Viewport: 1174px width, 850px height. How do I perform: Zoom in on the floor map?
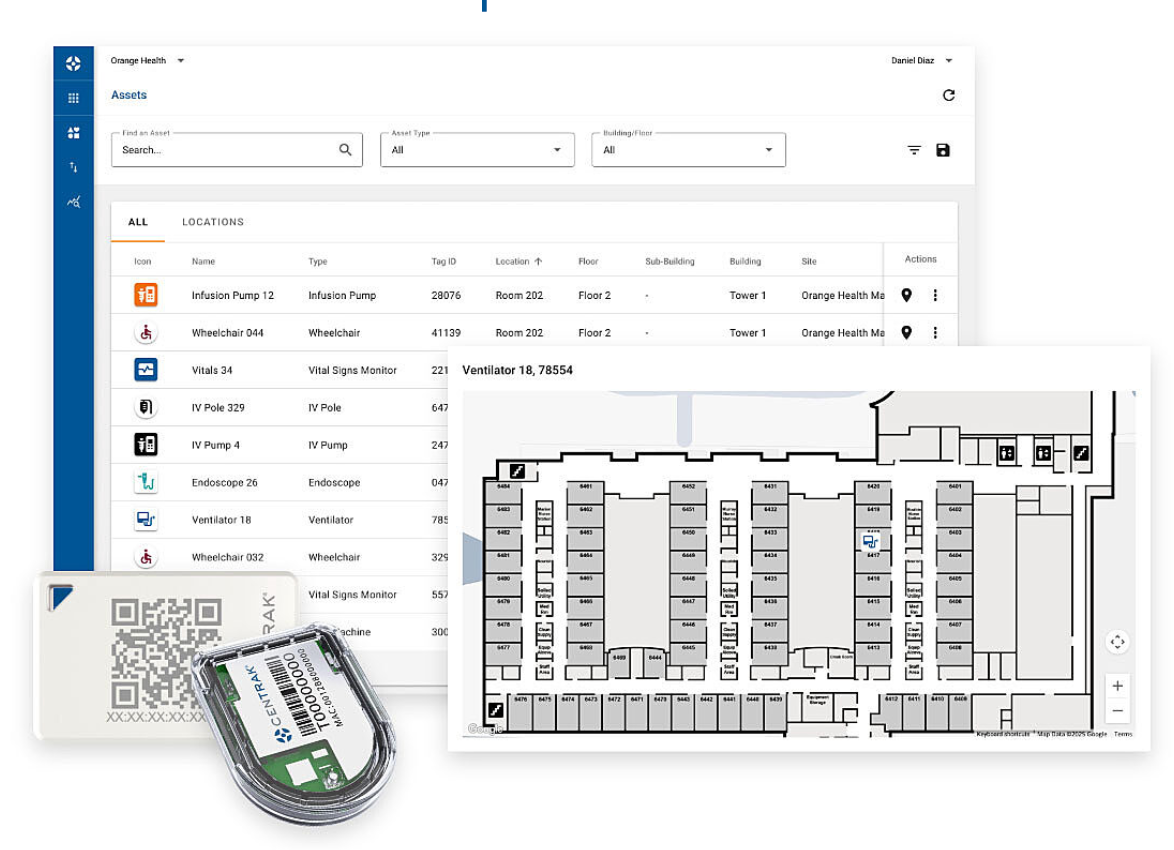[x=1117, y=686]
